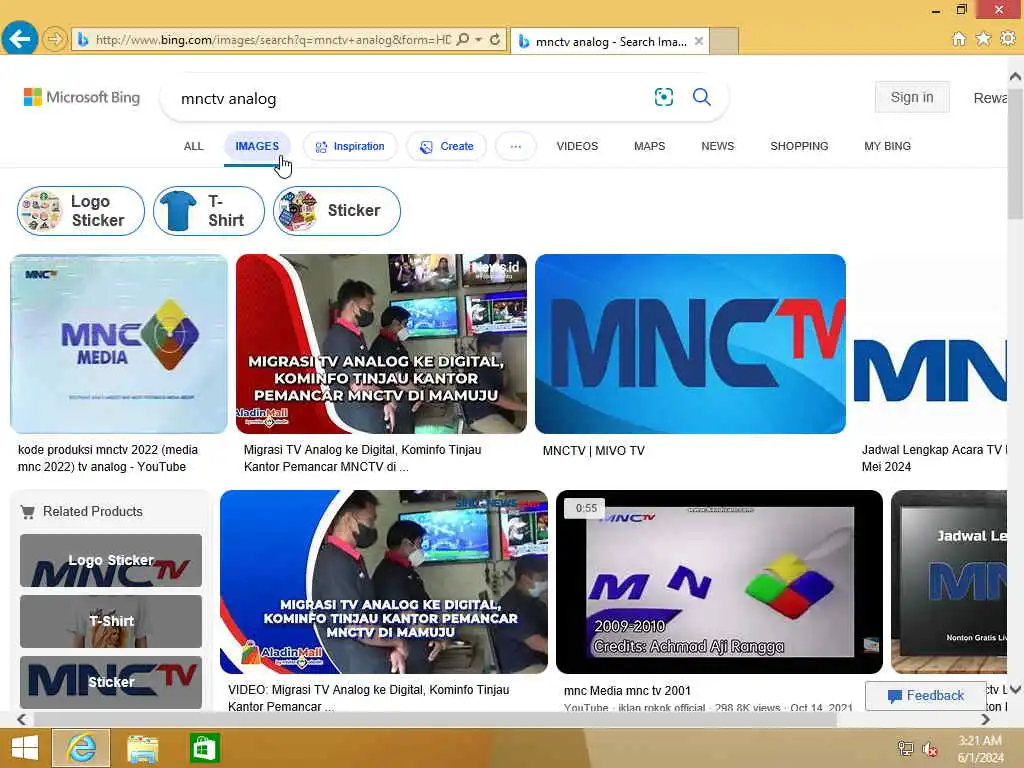
Task: Open Favorites with the star icon
Action: pyautogui.click(x=983, y=39)
